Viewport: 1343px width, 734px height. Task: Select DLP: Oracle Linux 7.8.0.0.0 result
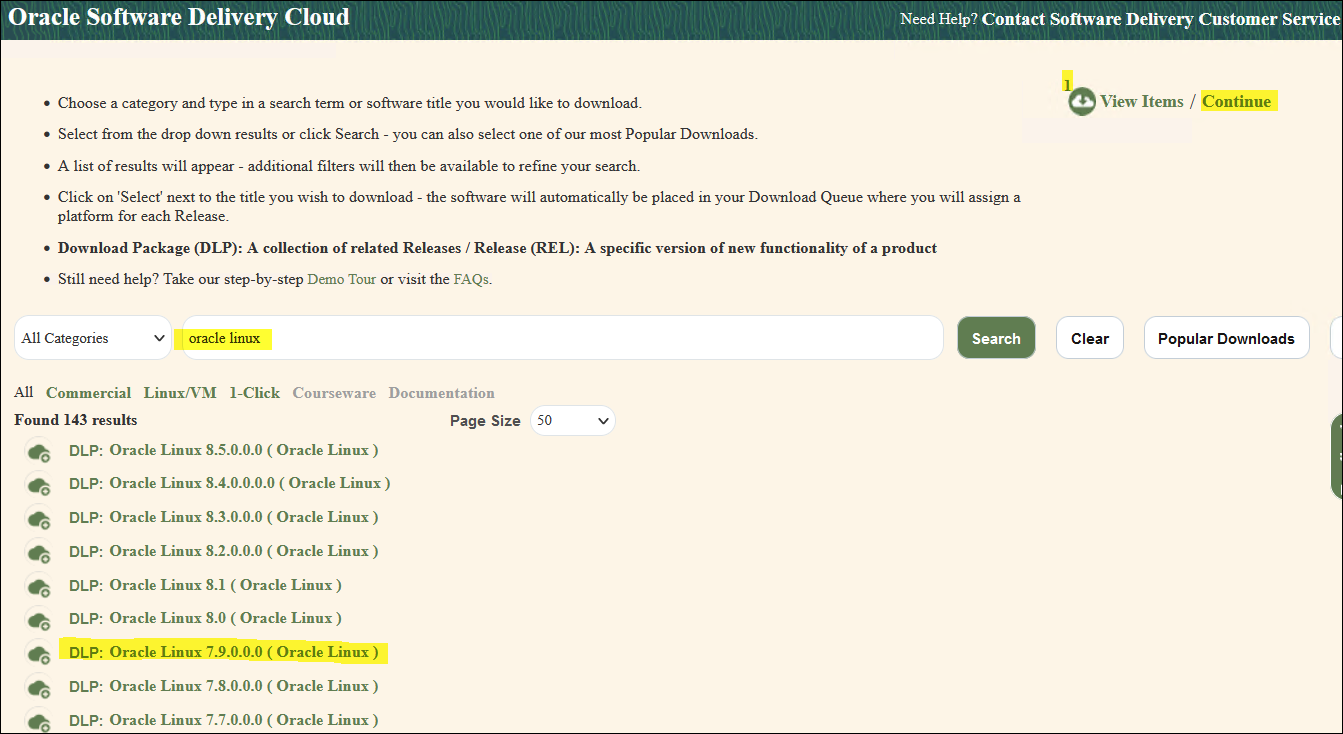click(x=223, y=686)
